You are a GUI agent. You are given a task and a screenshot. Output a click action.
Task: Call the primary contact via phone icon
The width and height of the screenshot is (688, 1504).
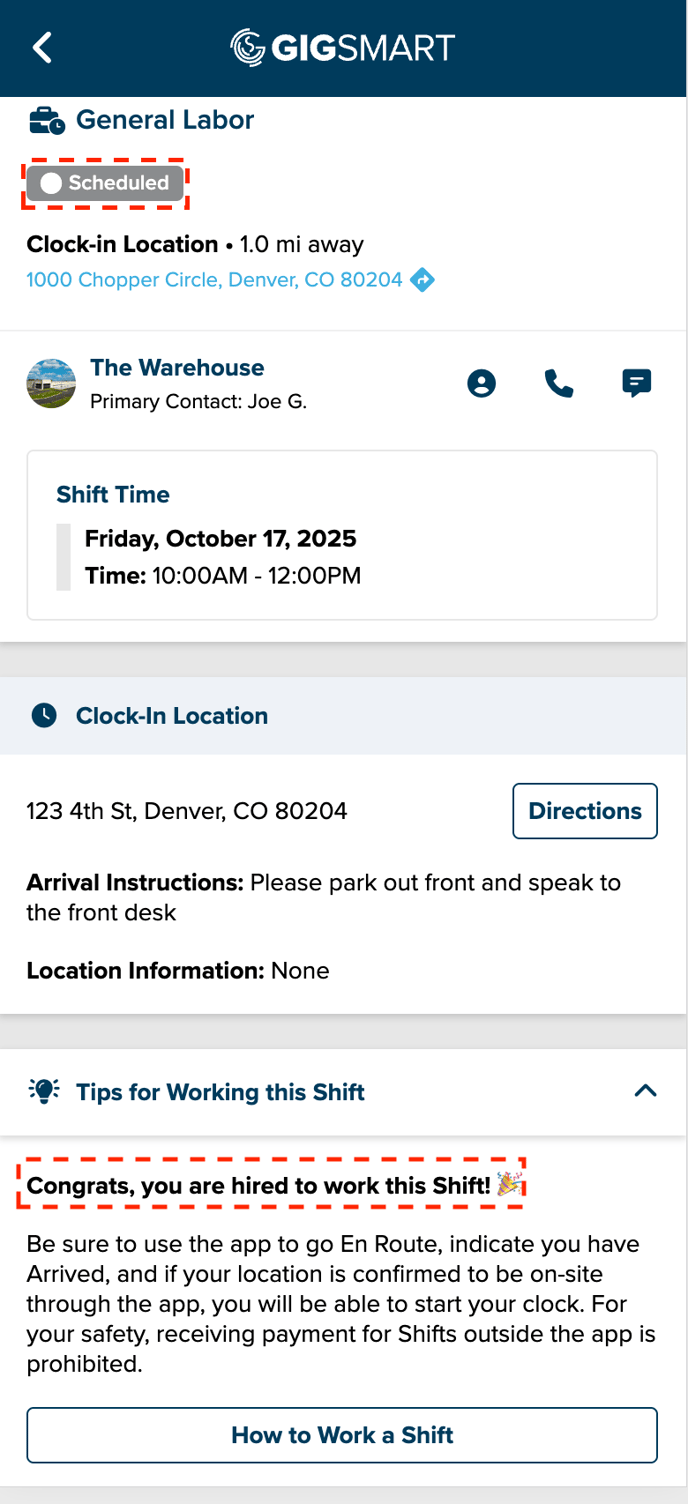pyautogui.click(x=559, y=384)
